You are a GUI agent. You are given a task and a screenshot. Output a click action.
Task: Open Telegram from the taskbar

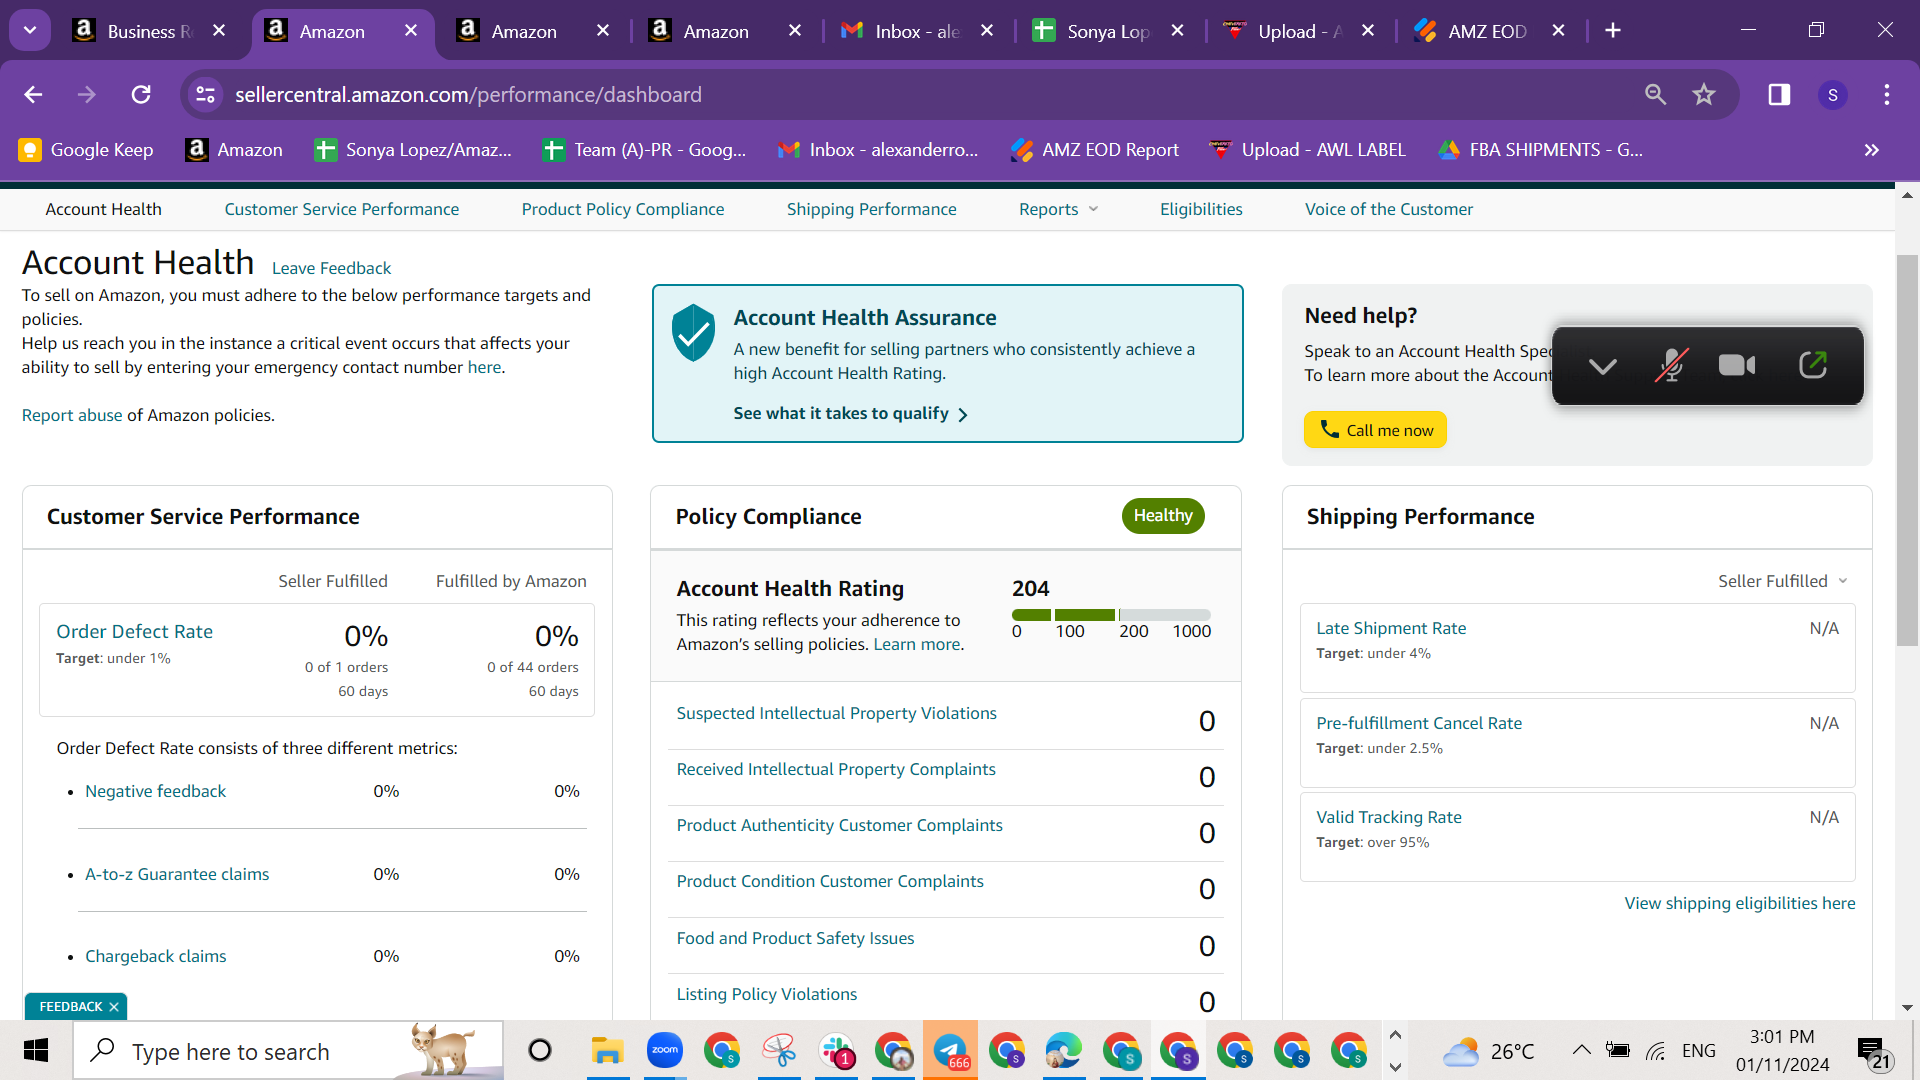coord(950,1051)
